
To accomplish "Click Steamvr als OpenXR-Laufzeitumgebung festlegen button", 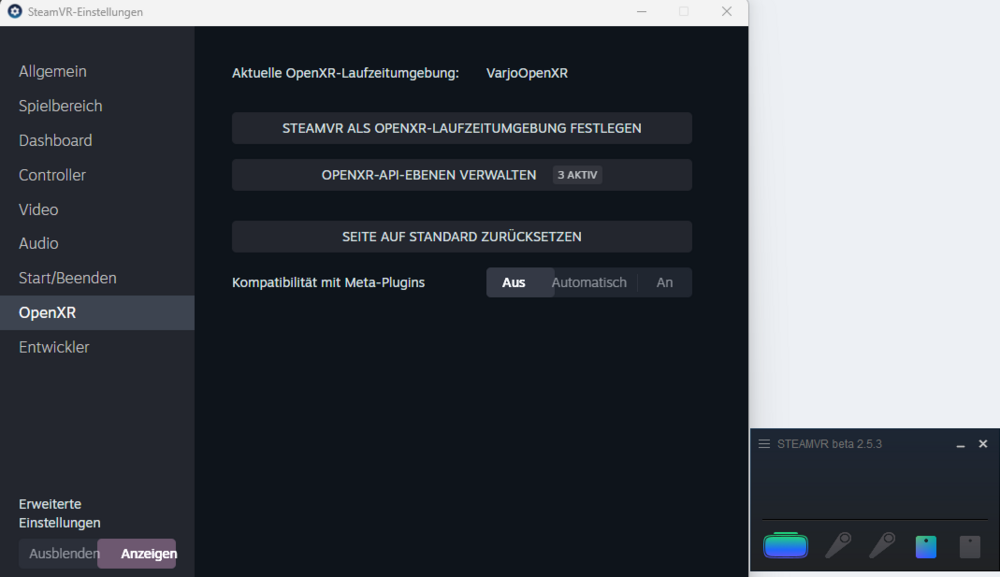I will pyautogui.click(x=462, y=128).
